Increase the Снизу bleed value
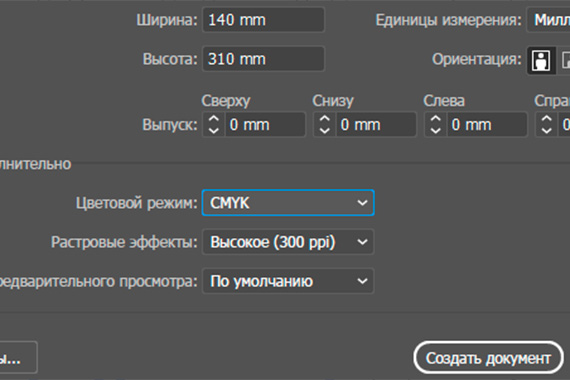Image resolution: width=570 pixels, height=380 pixels. [x=325, y=119]
